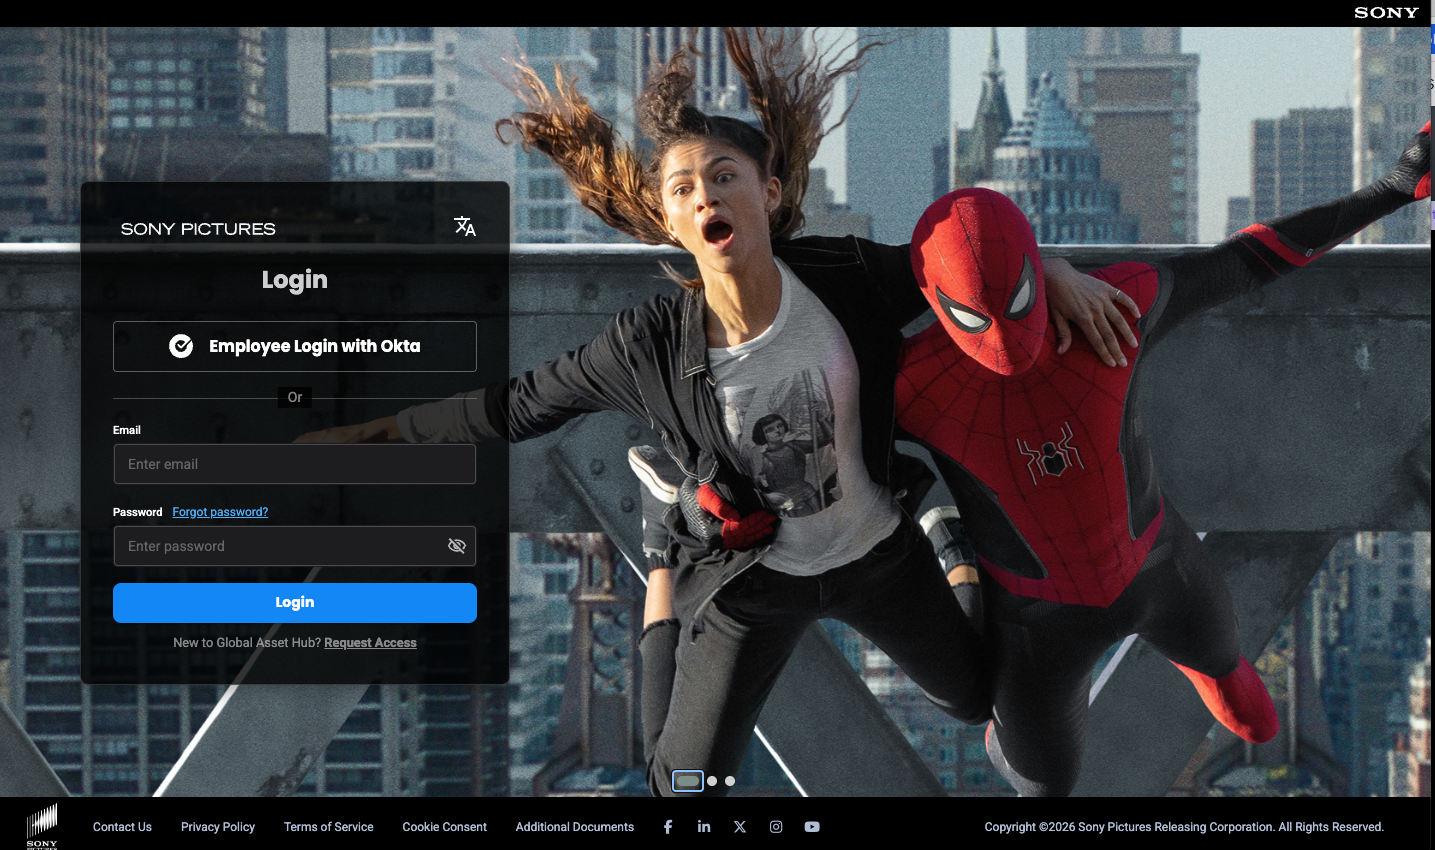Click the Okta checkmark icon

coord(181,346)
